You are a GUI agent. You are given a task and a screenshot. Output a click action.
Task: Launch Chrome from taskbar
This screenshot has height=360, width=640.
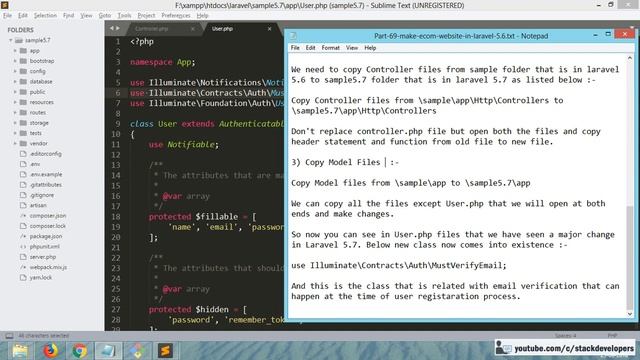80,351
